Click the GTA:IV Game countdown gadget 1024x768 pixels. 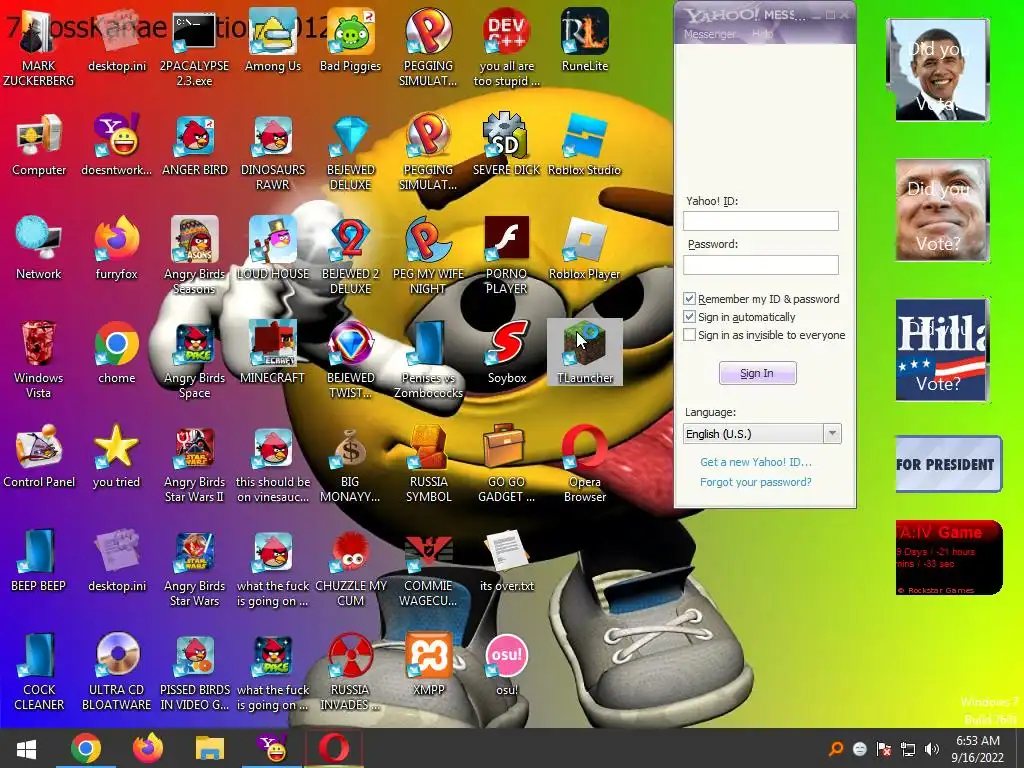point(948,558)
